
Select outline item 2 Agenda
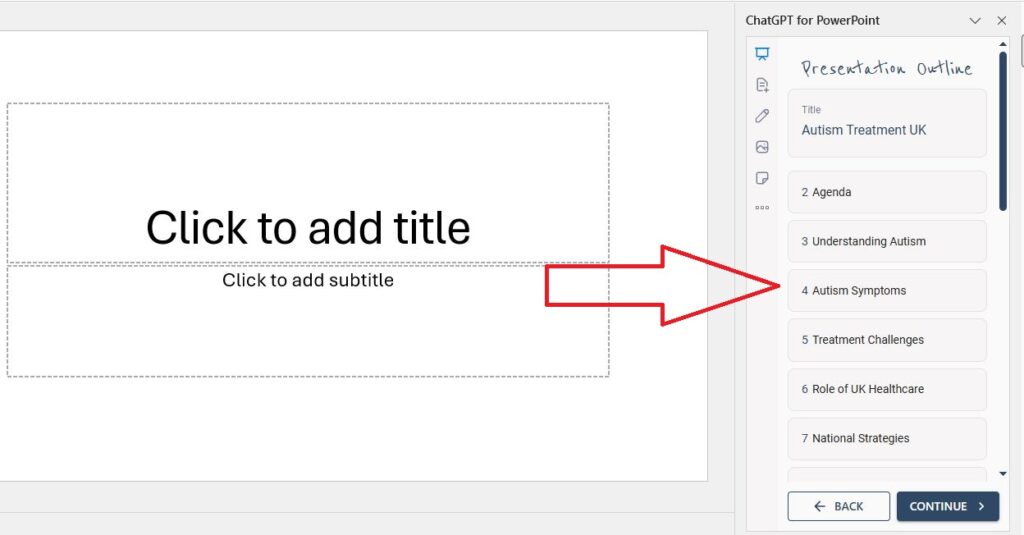point(887,192)
